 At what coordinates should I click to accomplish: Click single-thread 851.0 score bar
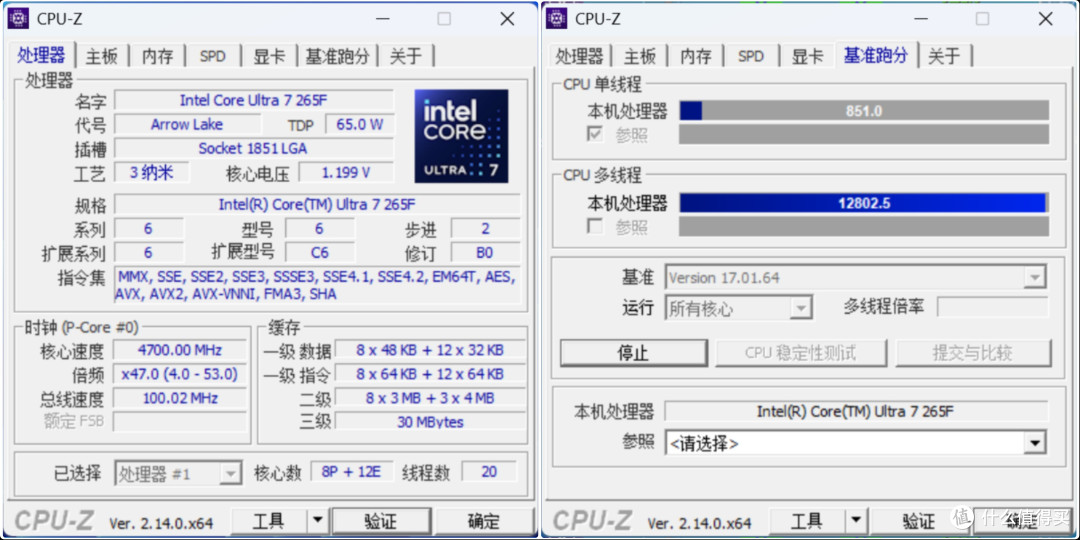(864, 110)
